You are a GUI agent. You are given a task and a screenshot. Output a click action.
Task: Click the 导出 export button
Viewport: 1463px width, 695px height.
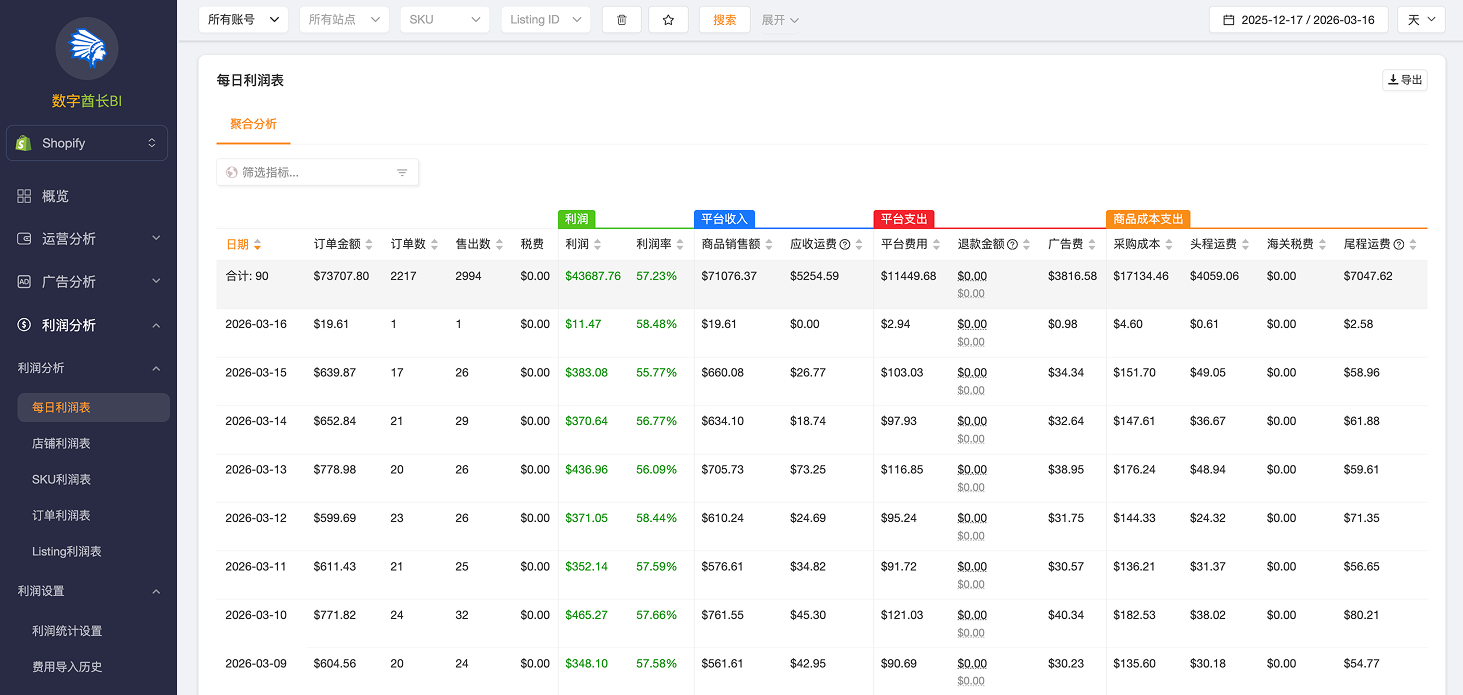1404,81
